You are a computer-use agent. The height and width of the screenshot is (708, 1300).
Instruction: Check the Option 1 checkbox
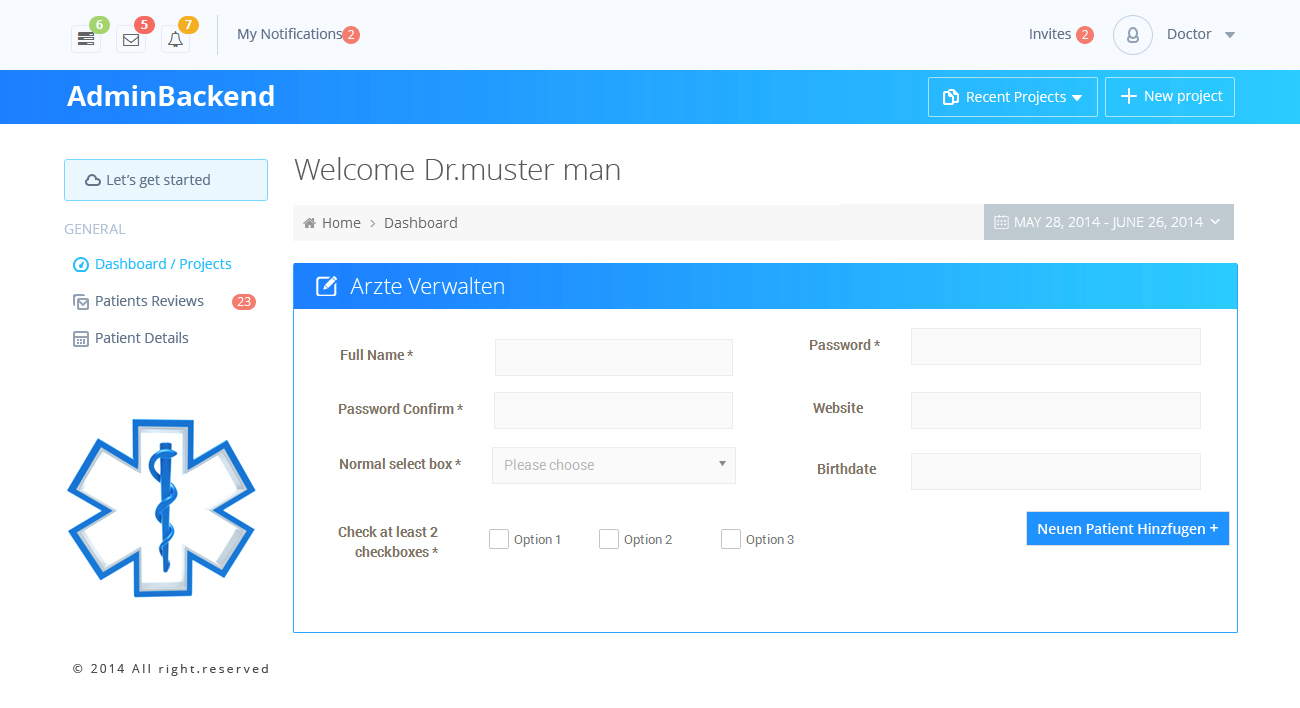pyautogui.click(x=499, y=539)
